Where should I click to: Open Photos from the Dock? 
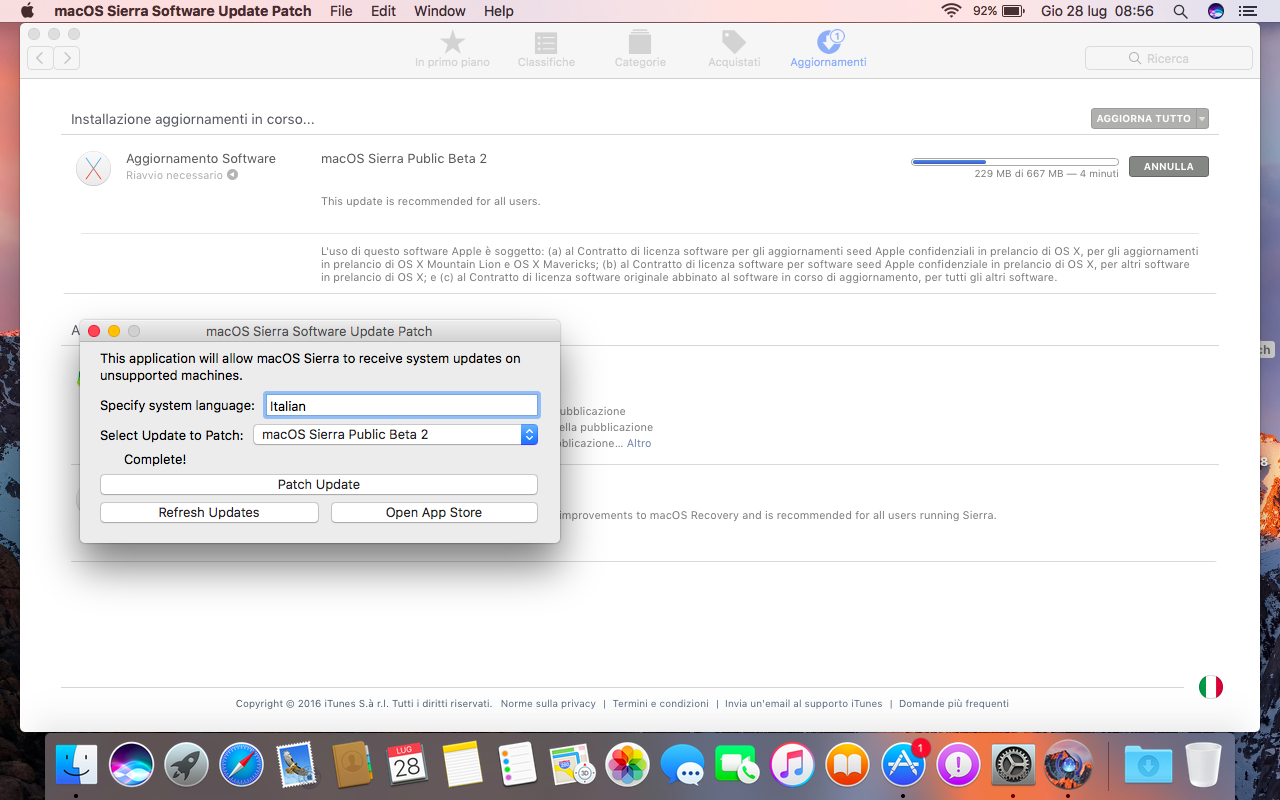628,766
